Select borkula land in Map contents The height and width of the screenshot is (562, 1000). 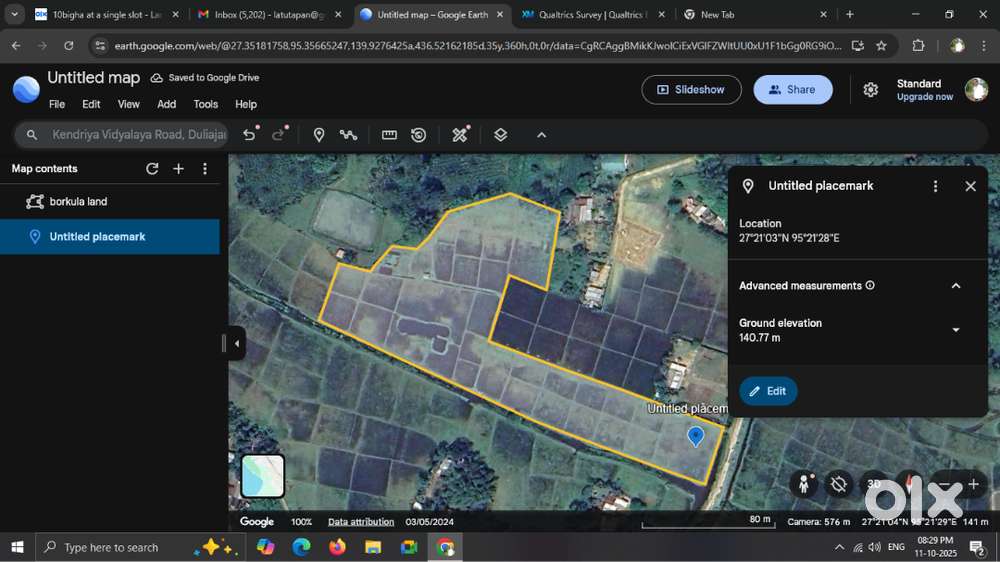click(78, 201)
